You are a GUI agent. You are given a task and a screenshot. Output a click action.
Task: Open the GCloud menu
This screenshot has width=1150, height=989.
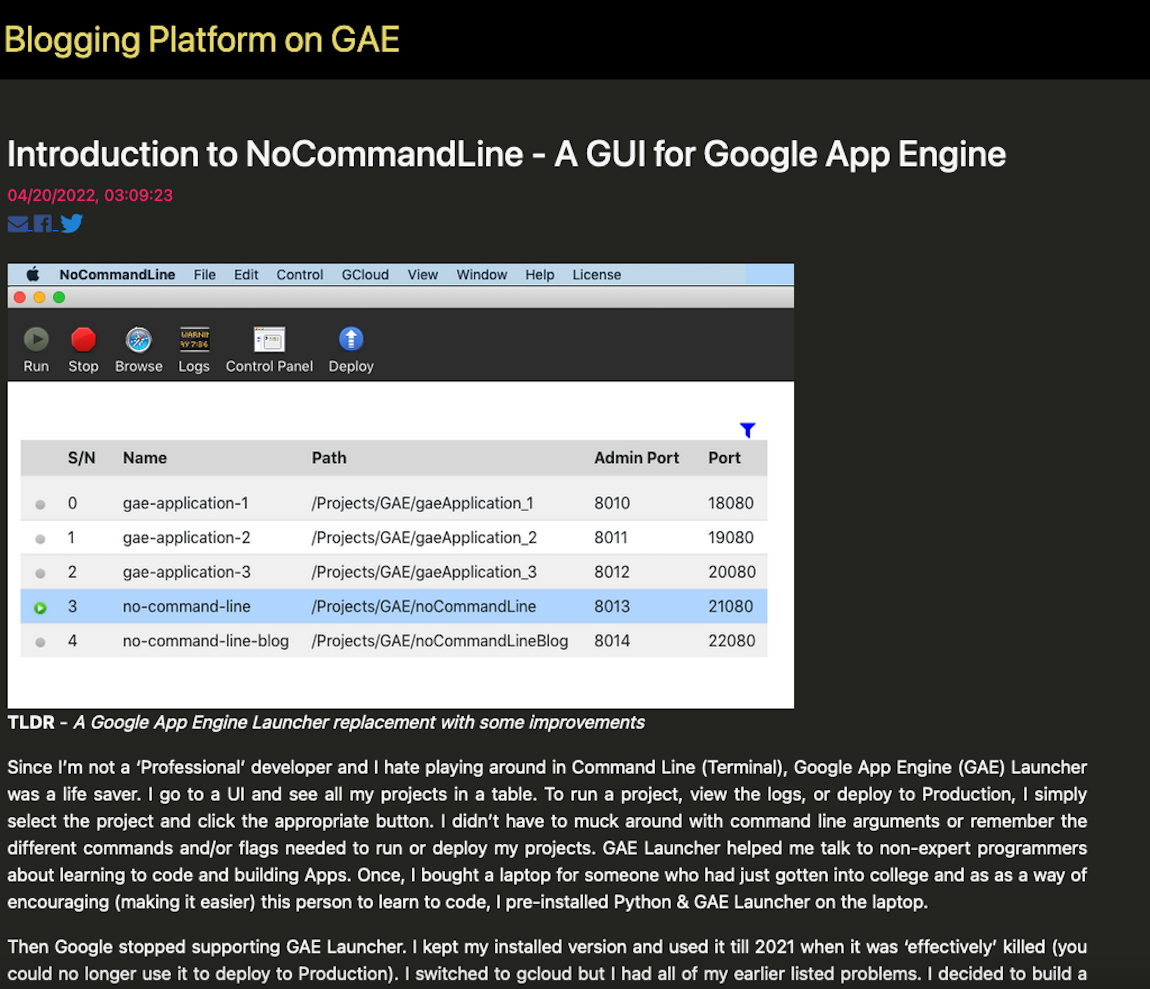pos(365,274)
